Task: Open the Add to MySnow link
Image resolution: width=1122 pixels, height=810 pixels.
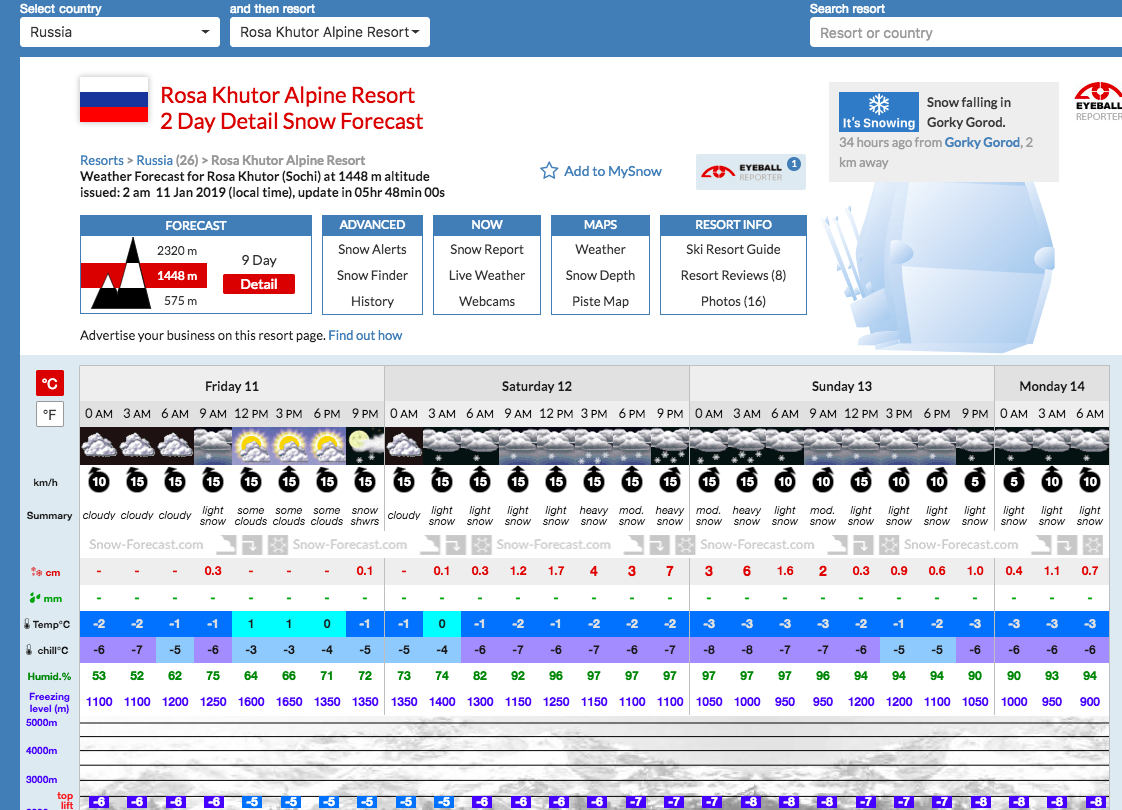Action: [613, 171]
